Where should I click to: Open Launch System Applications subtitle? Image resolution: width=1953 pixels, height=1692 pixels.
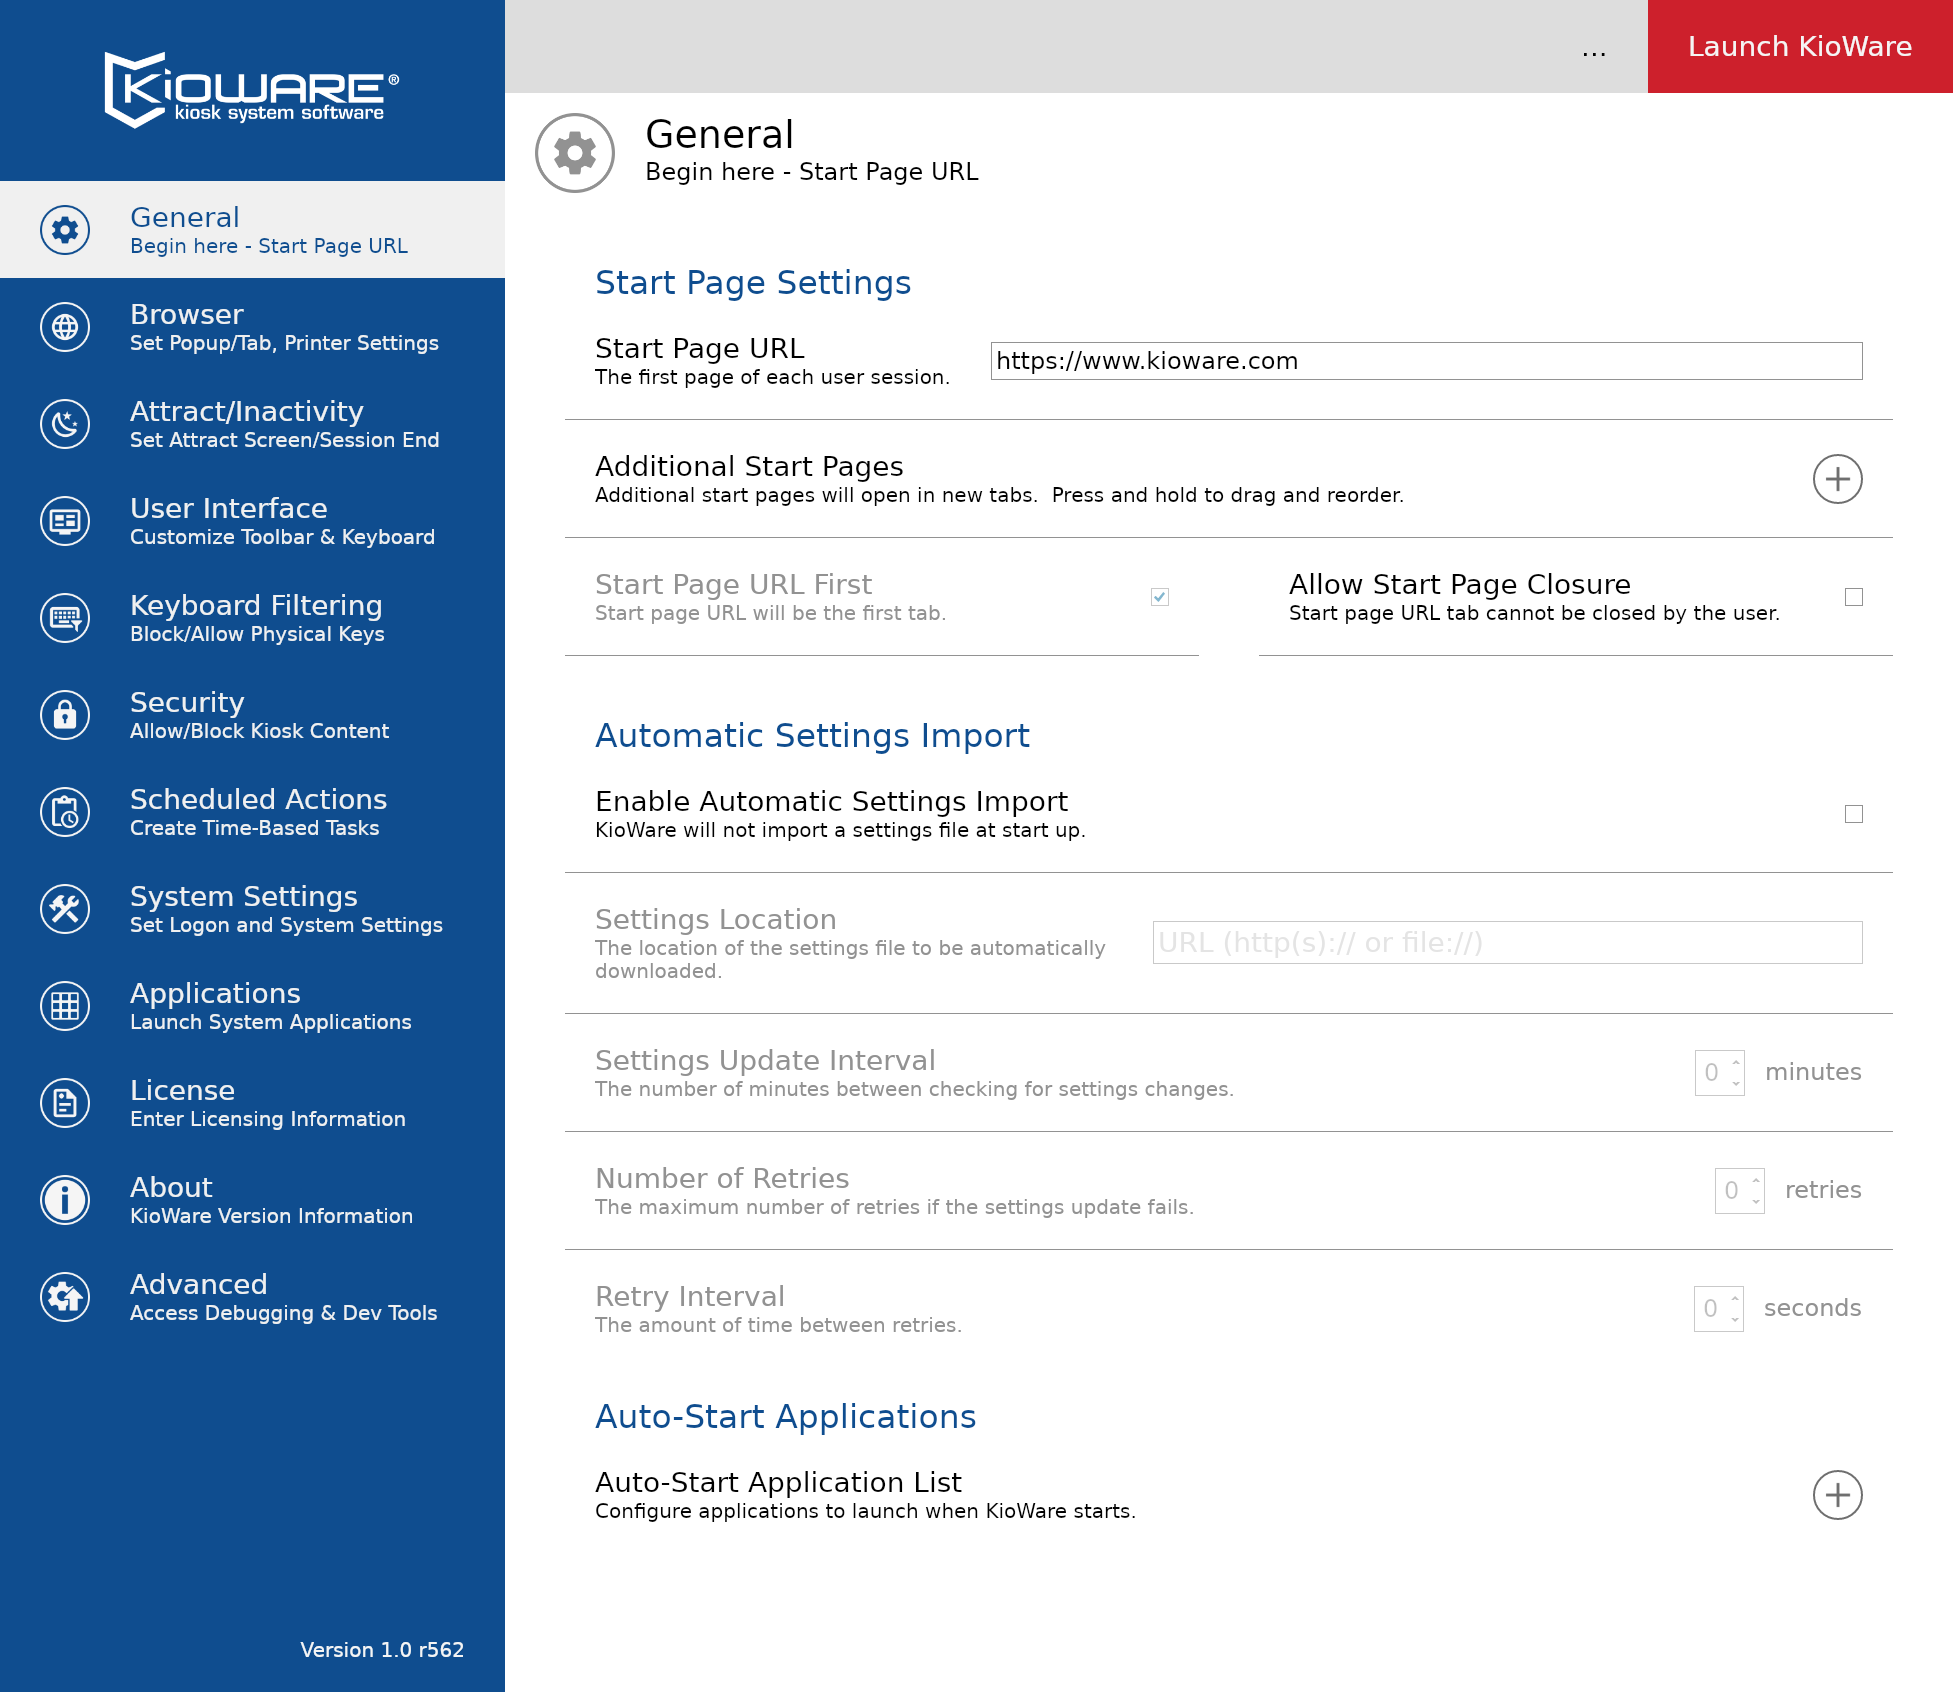point(270,1022)
